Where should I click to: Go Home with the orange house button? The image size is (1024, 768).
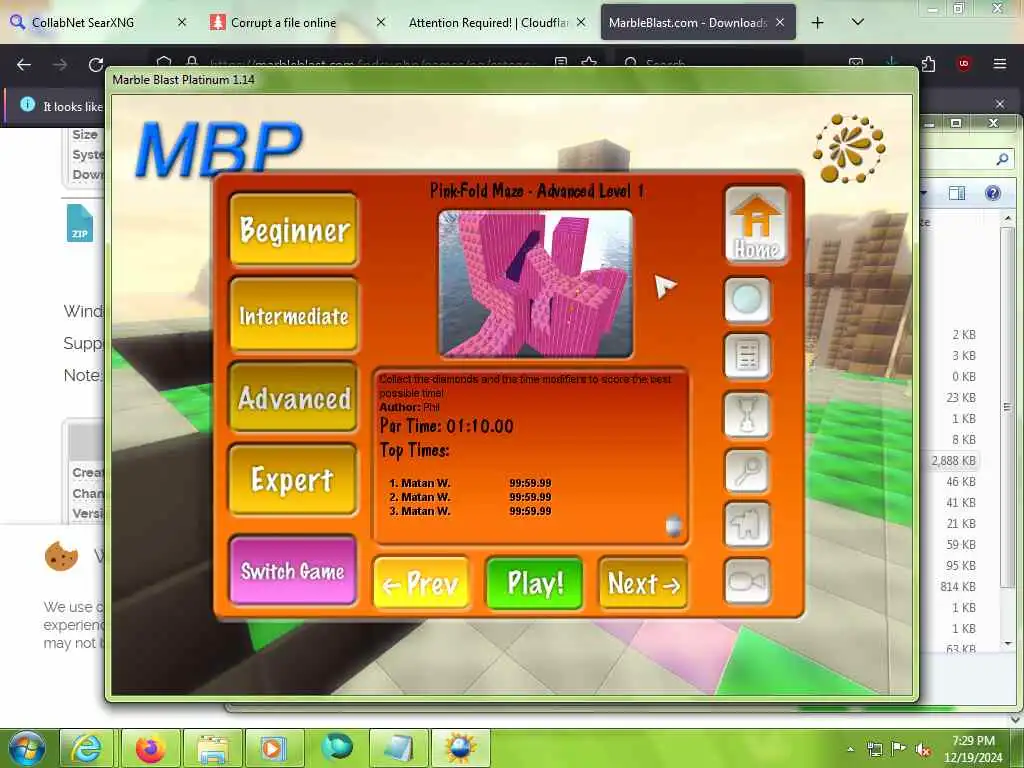point(756,225)
